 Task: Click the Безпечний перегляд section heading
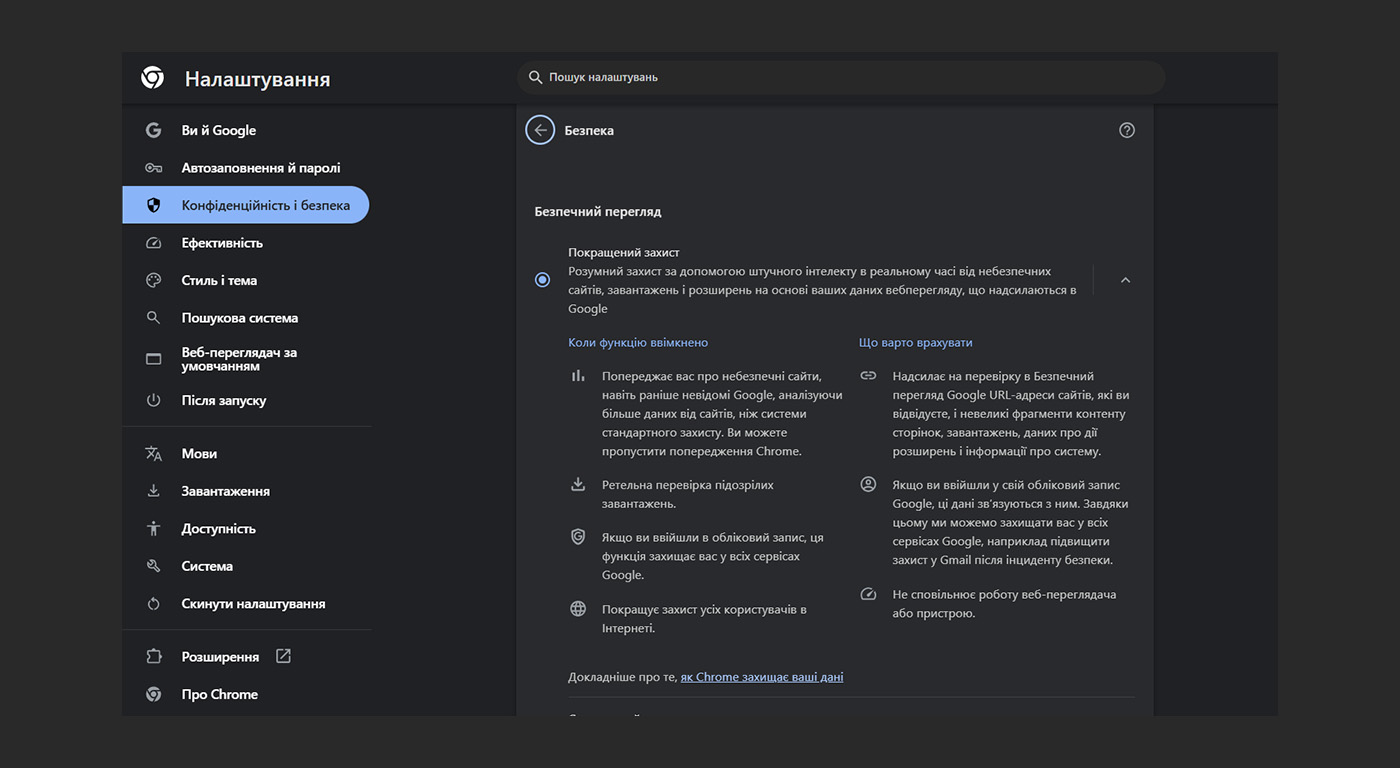coord(598,212)
